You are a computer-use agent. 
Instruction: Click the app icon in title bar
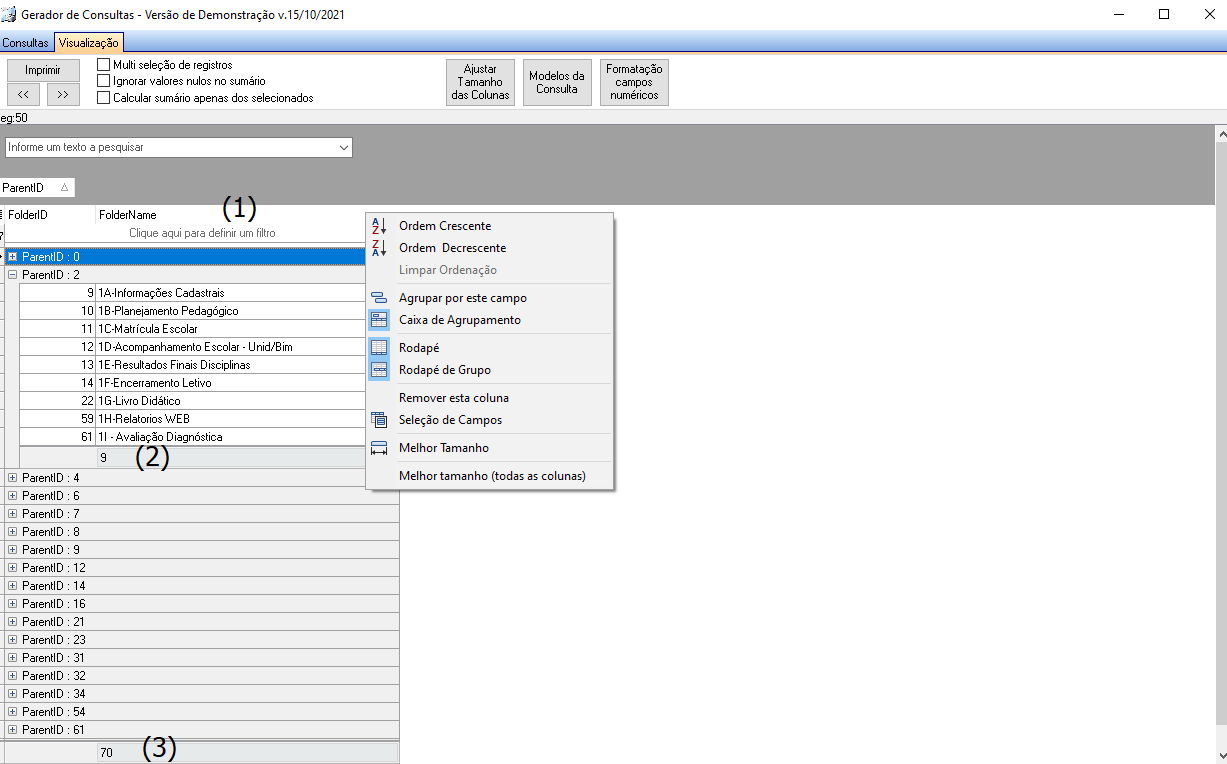click(10, 15)
